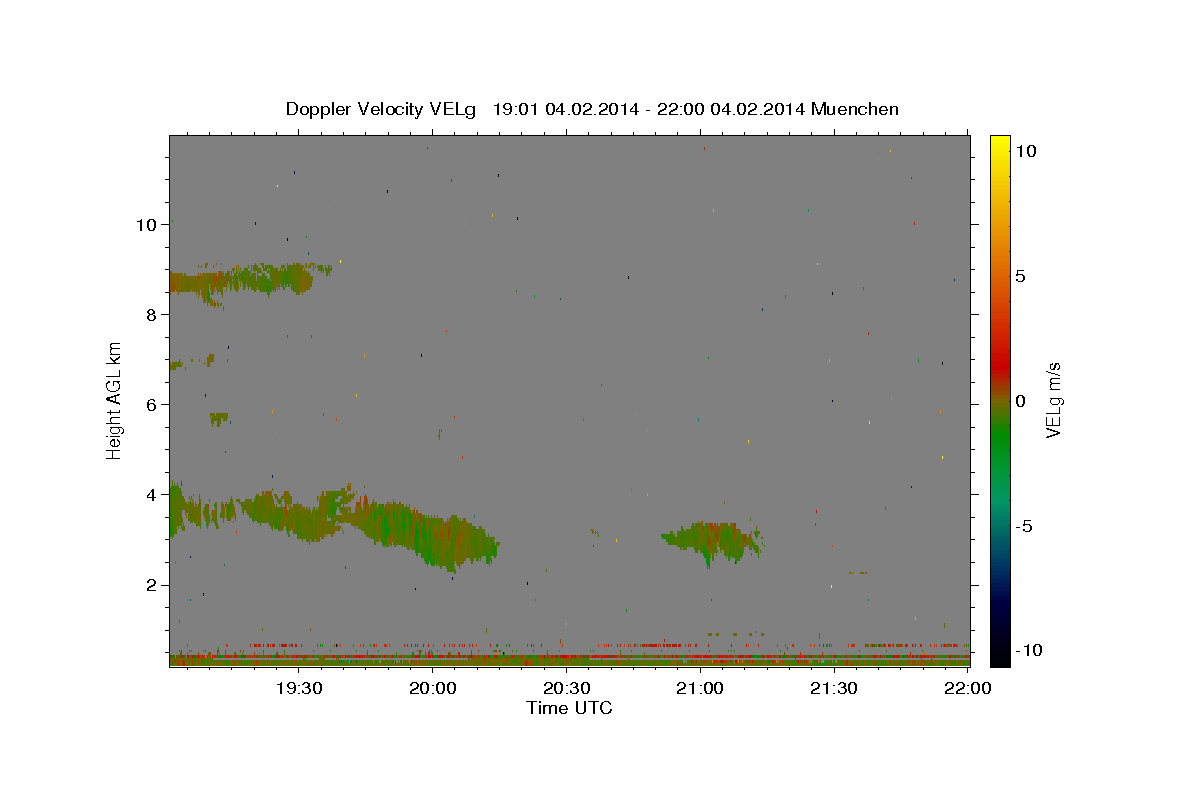The height and width of the screenshot is (800, 1200).
Task: Click the small cloud echo near 21:00
Action: click(x=712, y=541)
